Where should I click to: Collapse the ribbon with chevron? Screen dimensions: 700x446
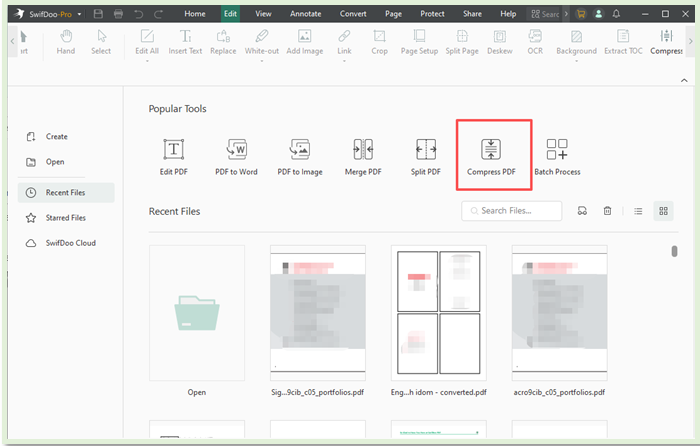pos(684,80)
